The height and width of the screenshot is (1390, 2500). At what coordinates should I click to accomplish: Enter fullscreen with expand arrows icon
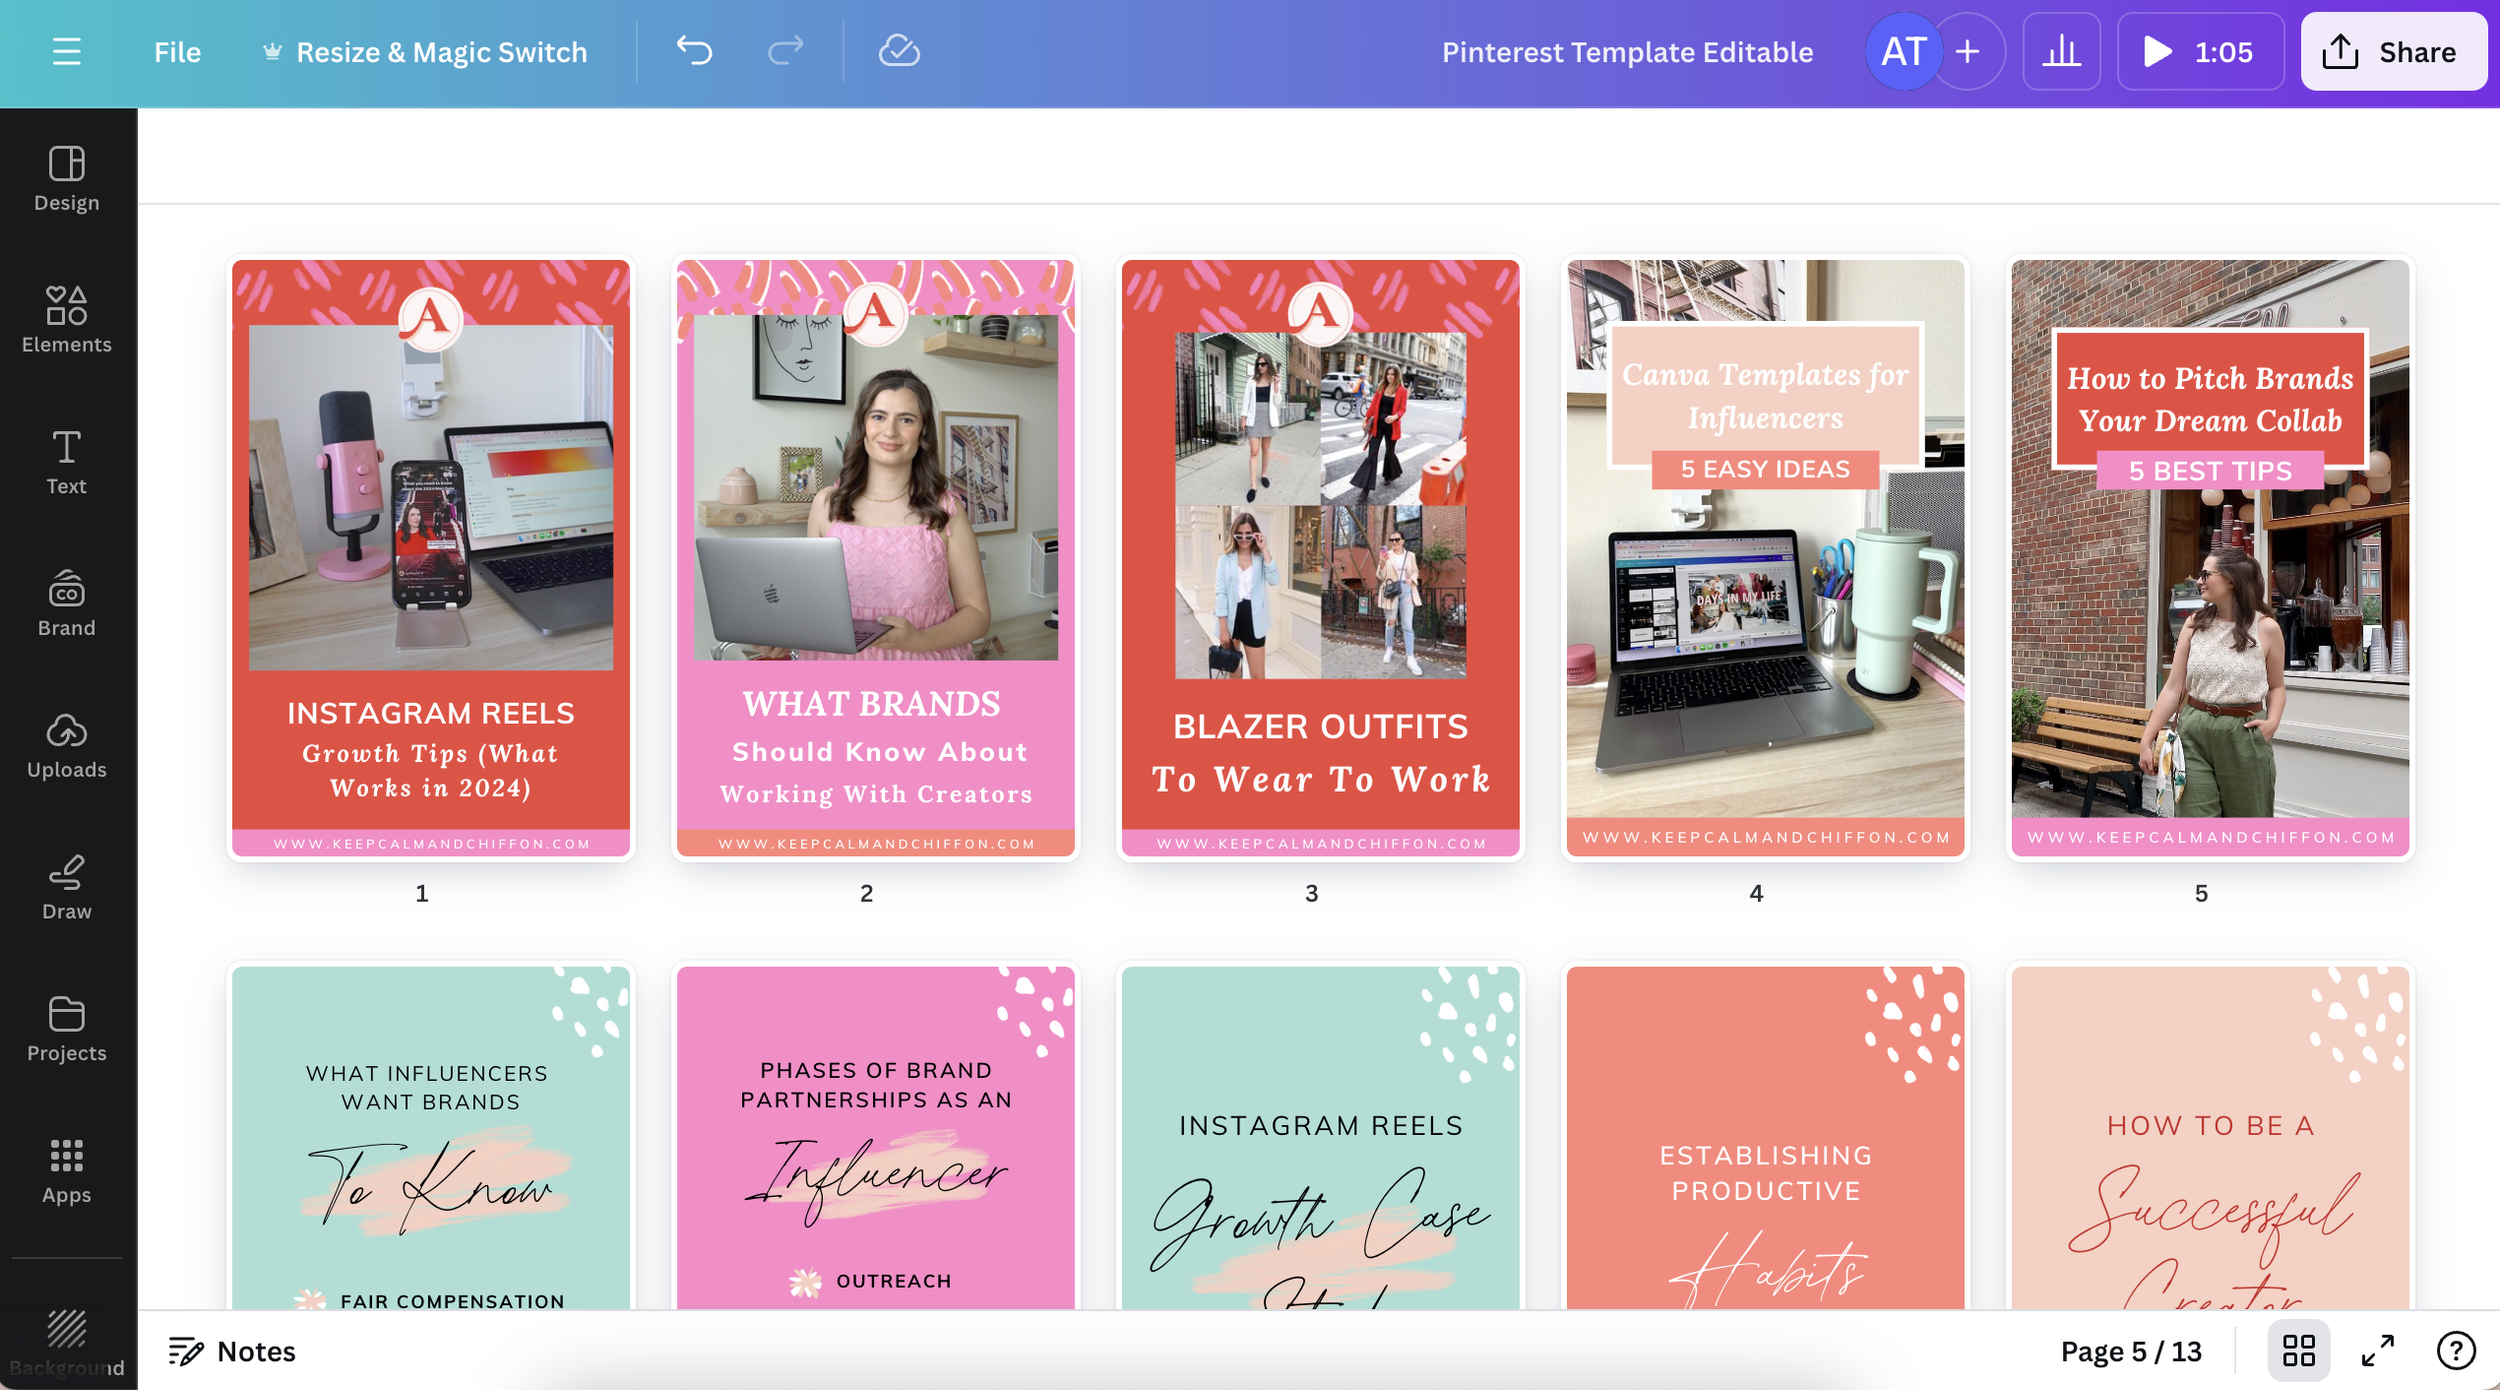coord(2378,1351)
